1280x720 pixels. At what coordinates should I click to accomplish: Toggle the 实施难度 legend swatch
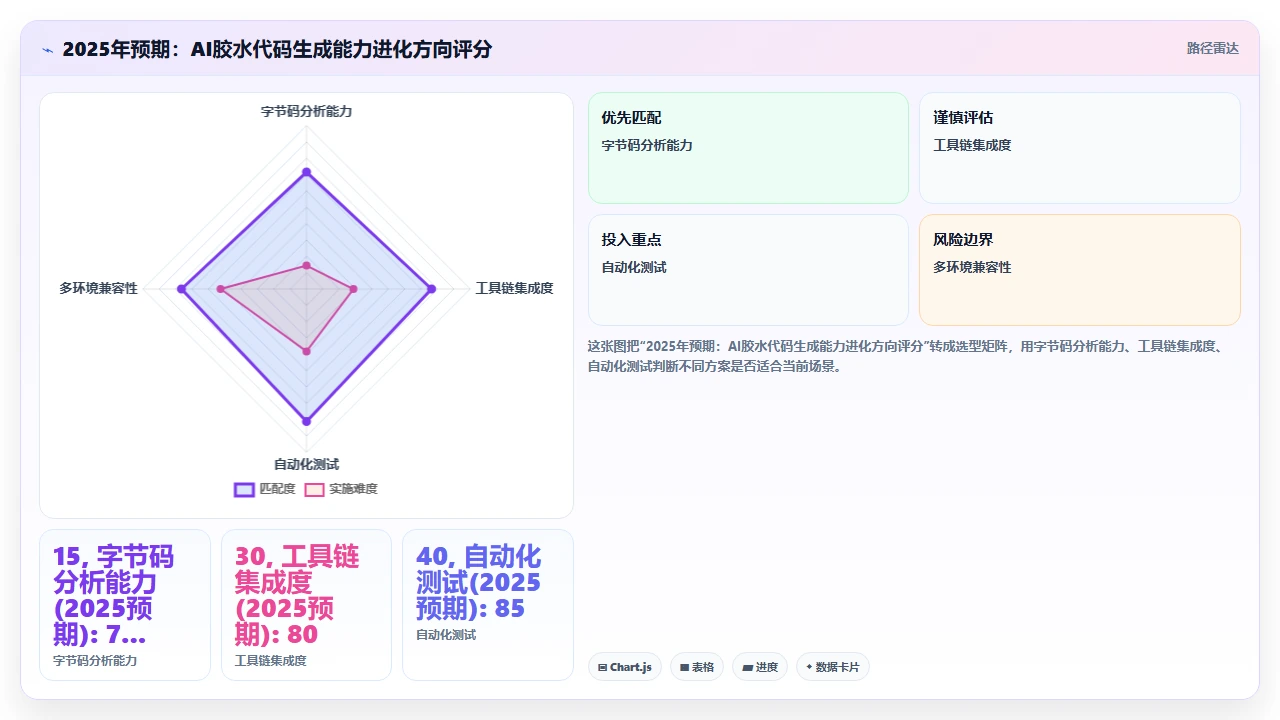click(315, 489)
